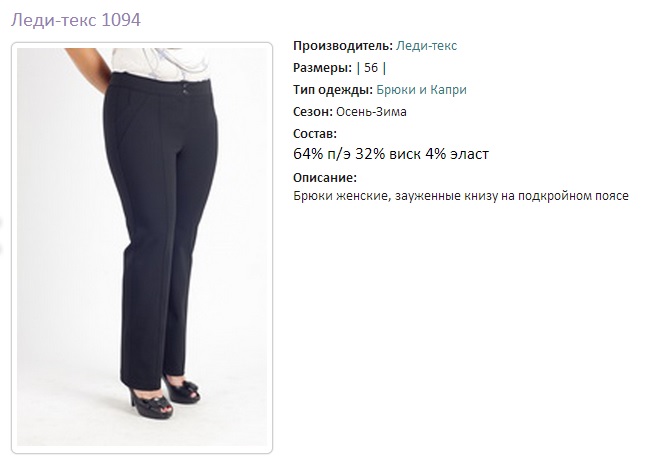This screenshot has height=462, width=652.
Task: Click the white blouse in the photo
Action: [x=161, y=64]
